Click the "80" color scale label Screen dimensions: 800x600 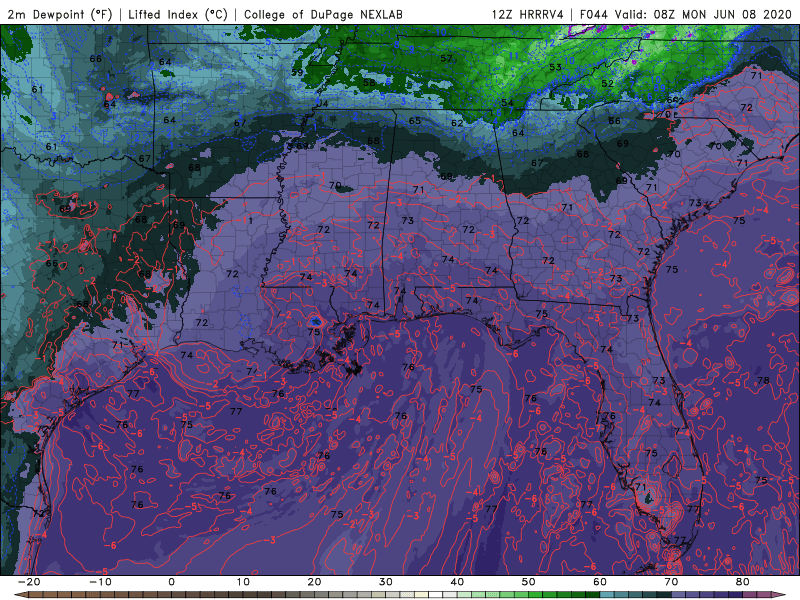[x=743, y=582]
